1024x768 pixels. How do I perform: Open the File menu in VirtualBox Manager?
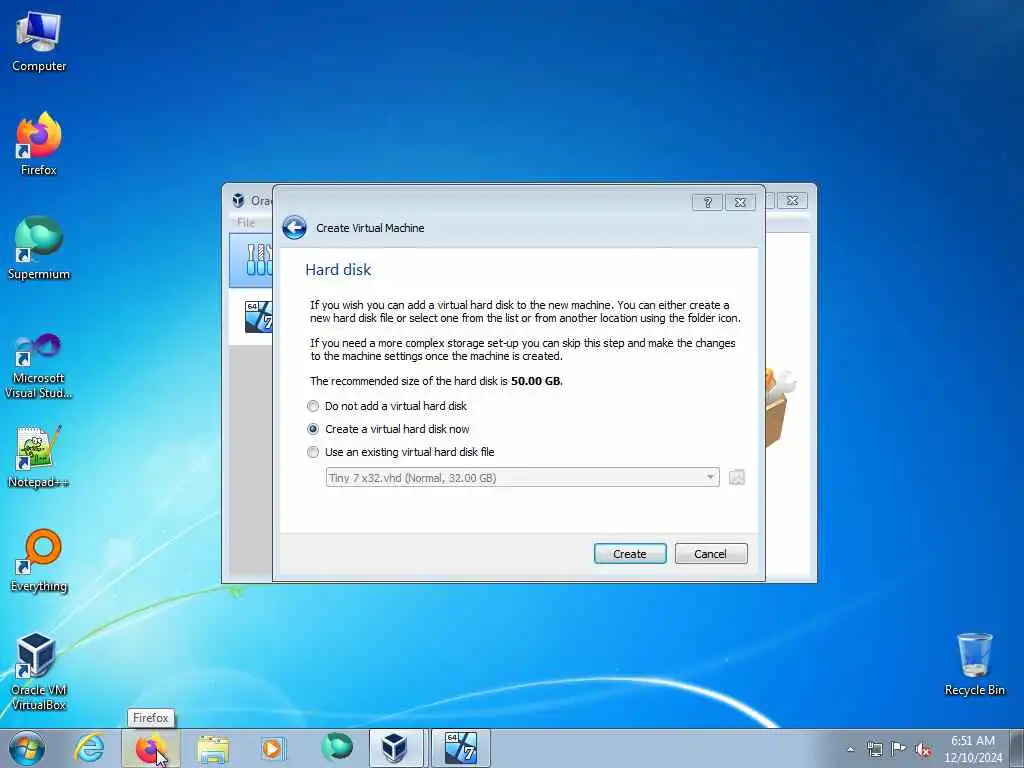point(246,223)
